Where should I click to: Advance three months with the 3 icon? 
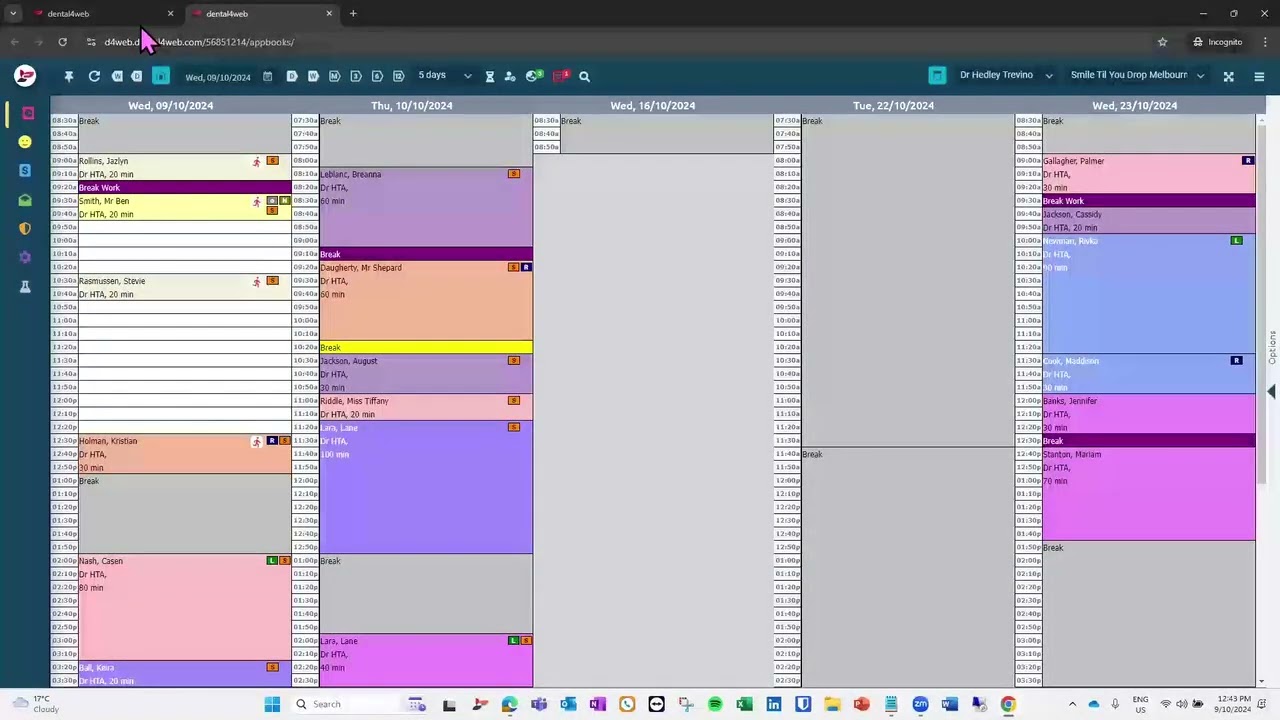point(356,76)
